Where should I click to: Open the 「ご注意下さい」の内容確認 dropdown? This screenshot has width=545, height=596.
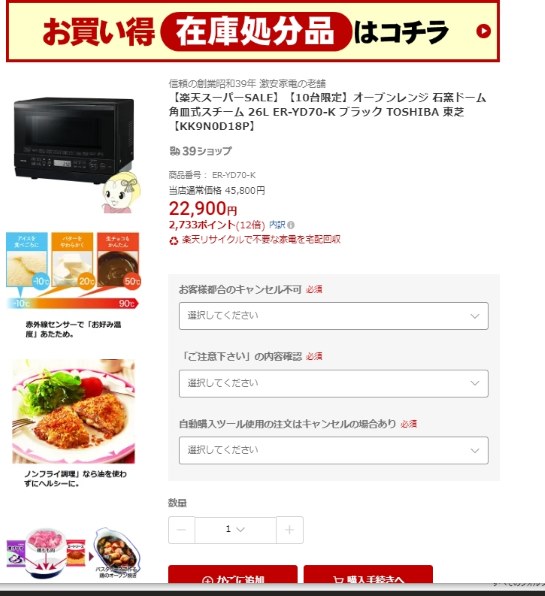[334, 383]
